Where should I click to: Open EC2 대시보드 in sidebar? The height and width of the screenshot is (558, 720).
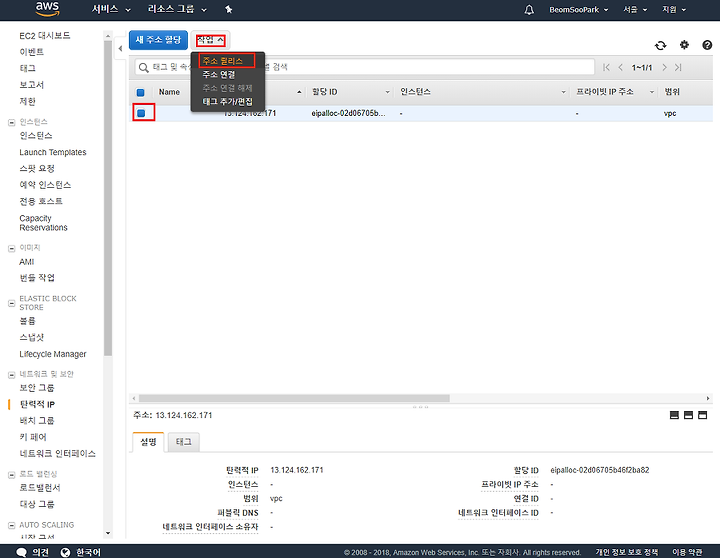(45, 35)
